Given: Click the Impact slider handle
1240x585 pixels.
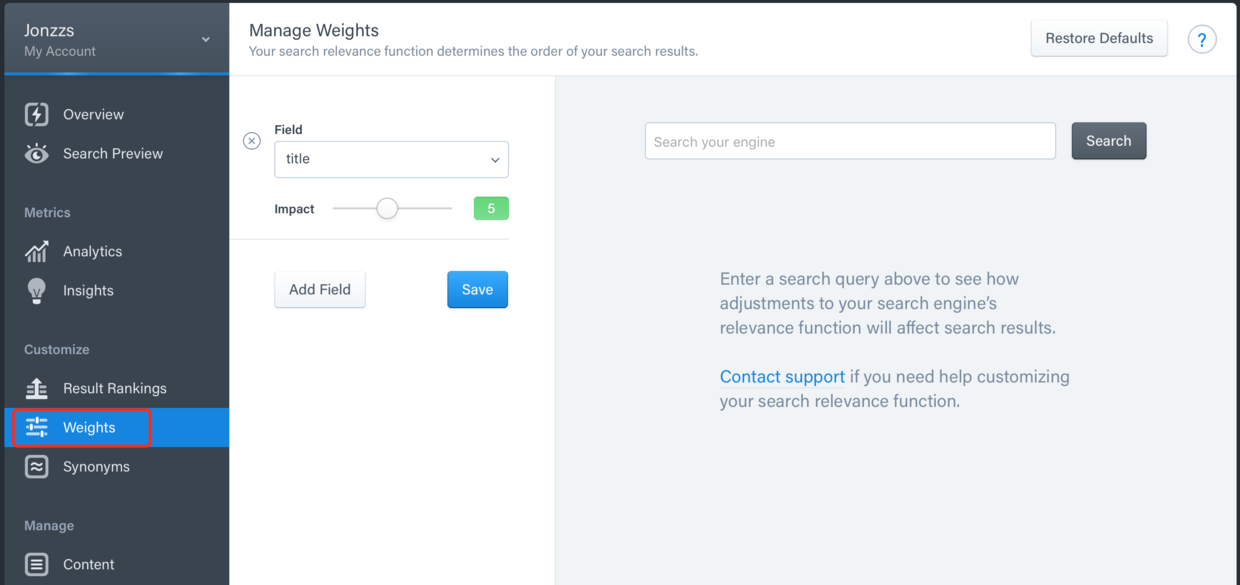Looking at the screenshot, I should (x=387, y=209).
